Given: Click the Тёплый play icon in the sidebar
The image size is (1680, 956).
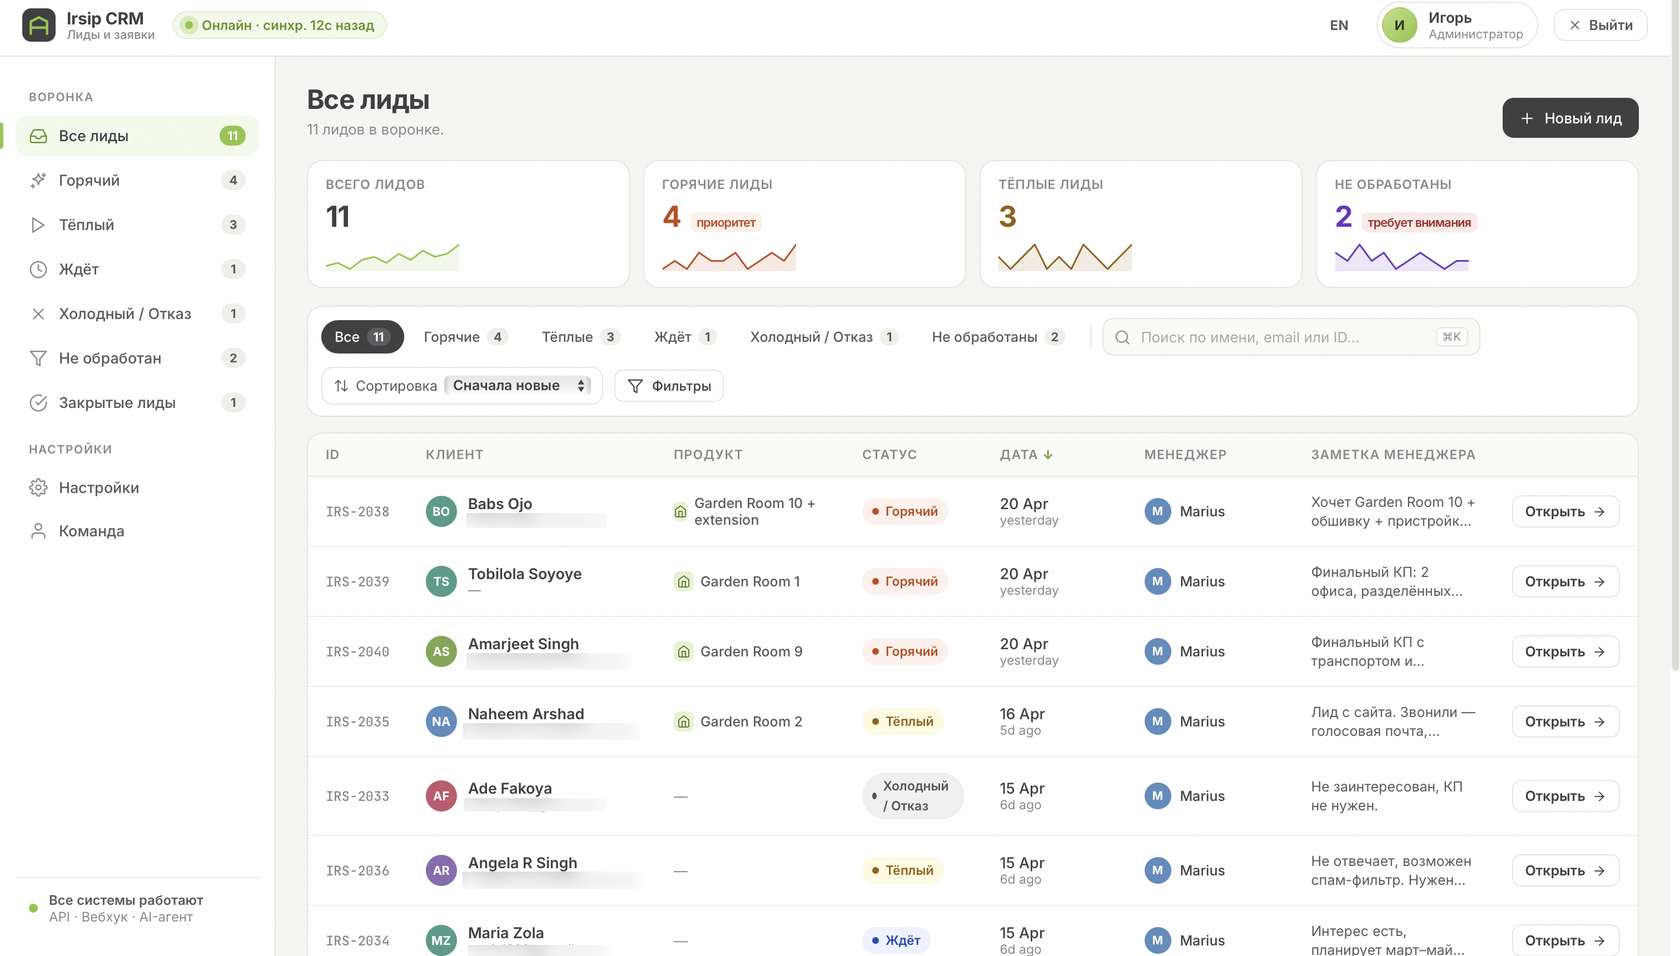Looking at the screenshot, I should [x=38, y=225].
